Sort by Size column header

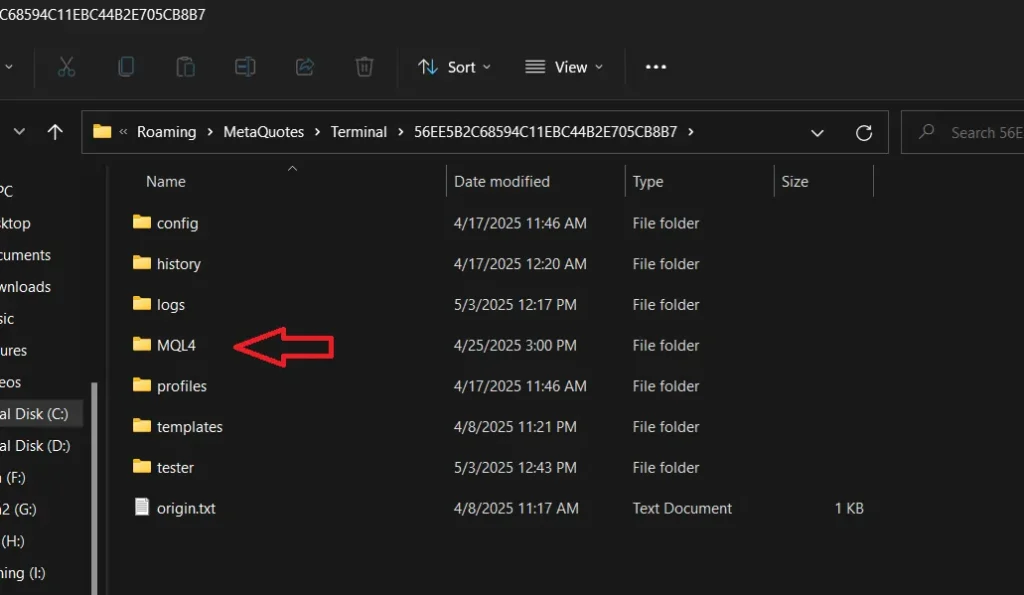[795, 182]
